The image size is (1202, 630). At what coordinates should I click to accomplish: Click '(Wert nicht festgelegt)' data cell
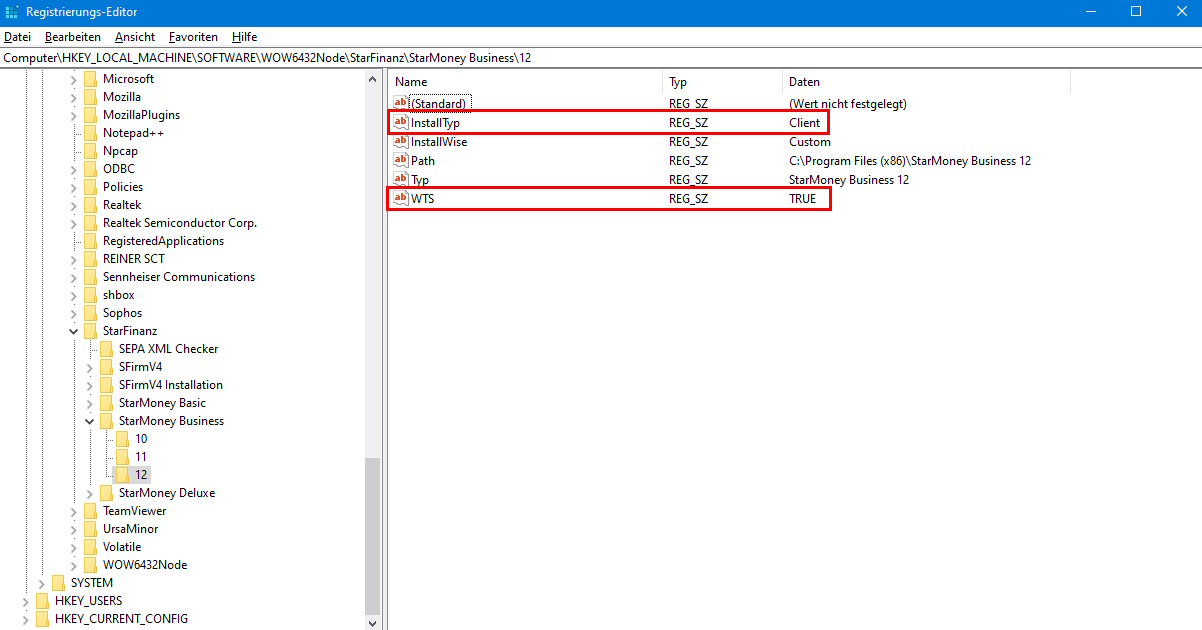tap(848, 104)
